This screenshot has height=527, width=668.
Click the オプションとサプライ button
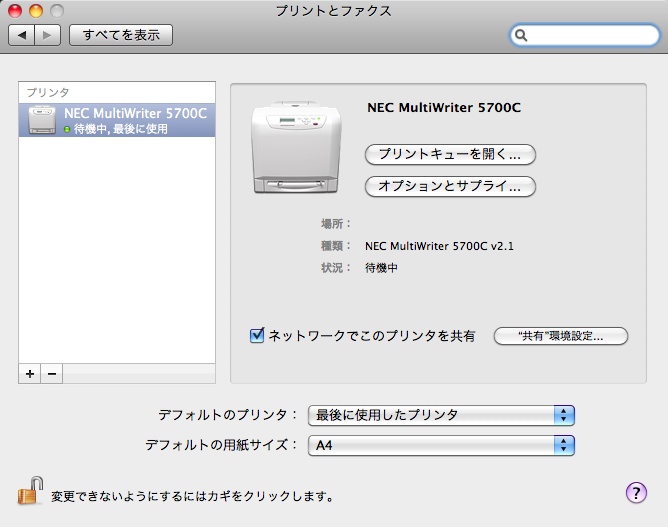pyautogui.click(x=450, y=186)
